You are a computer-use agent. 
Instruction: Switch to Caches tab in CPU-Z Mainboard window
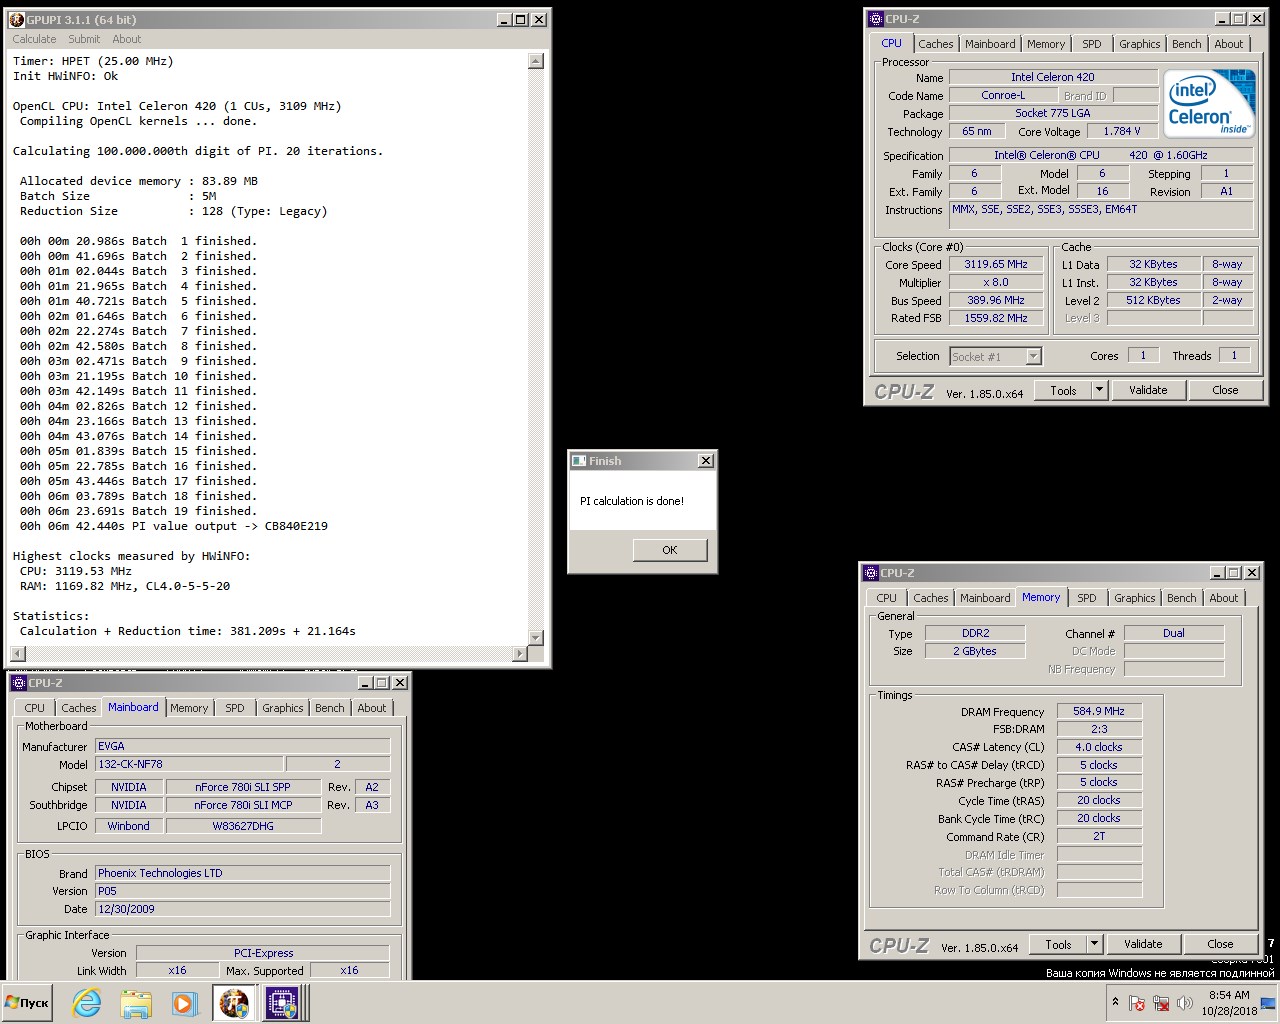79,708
